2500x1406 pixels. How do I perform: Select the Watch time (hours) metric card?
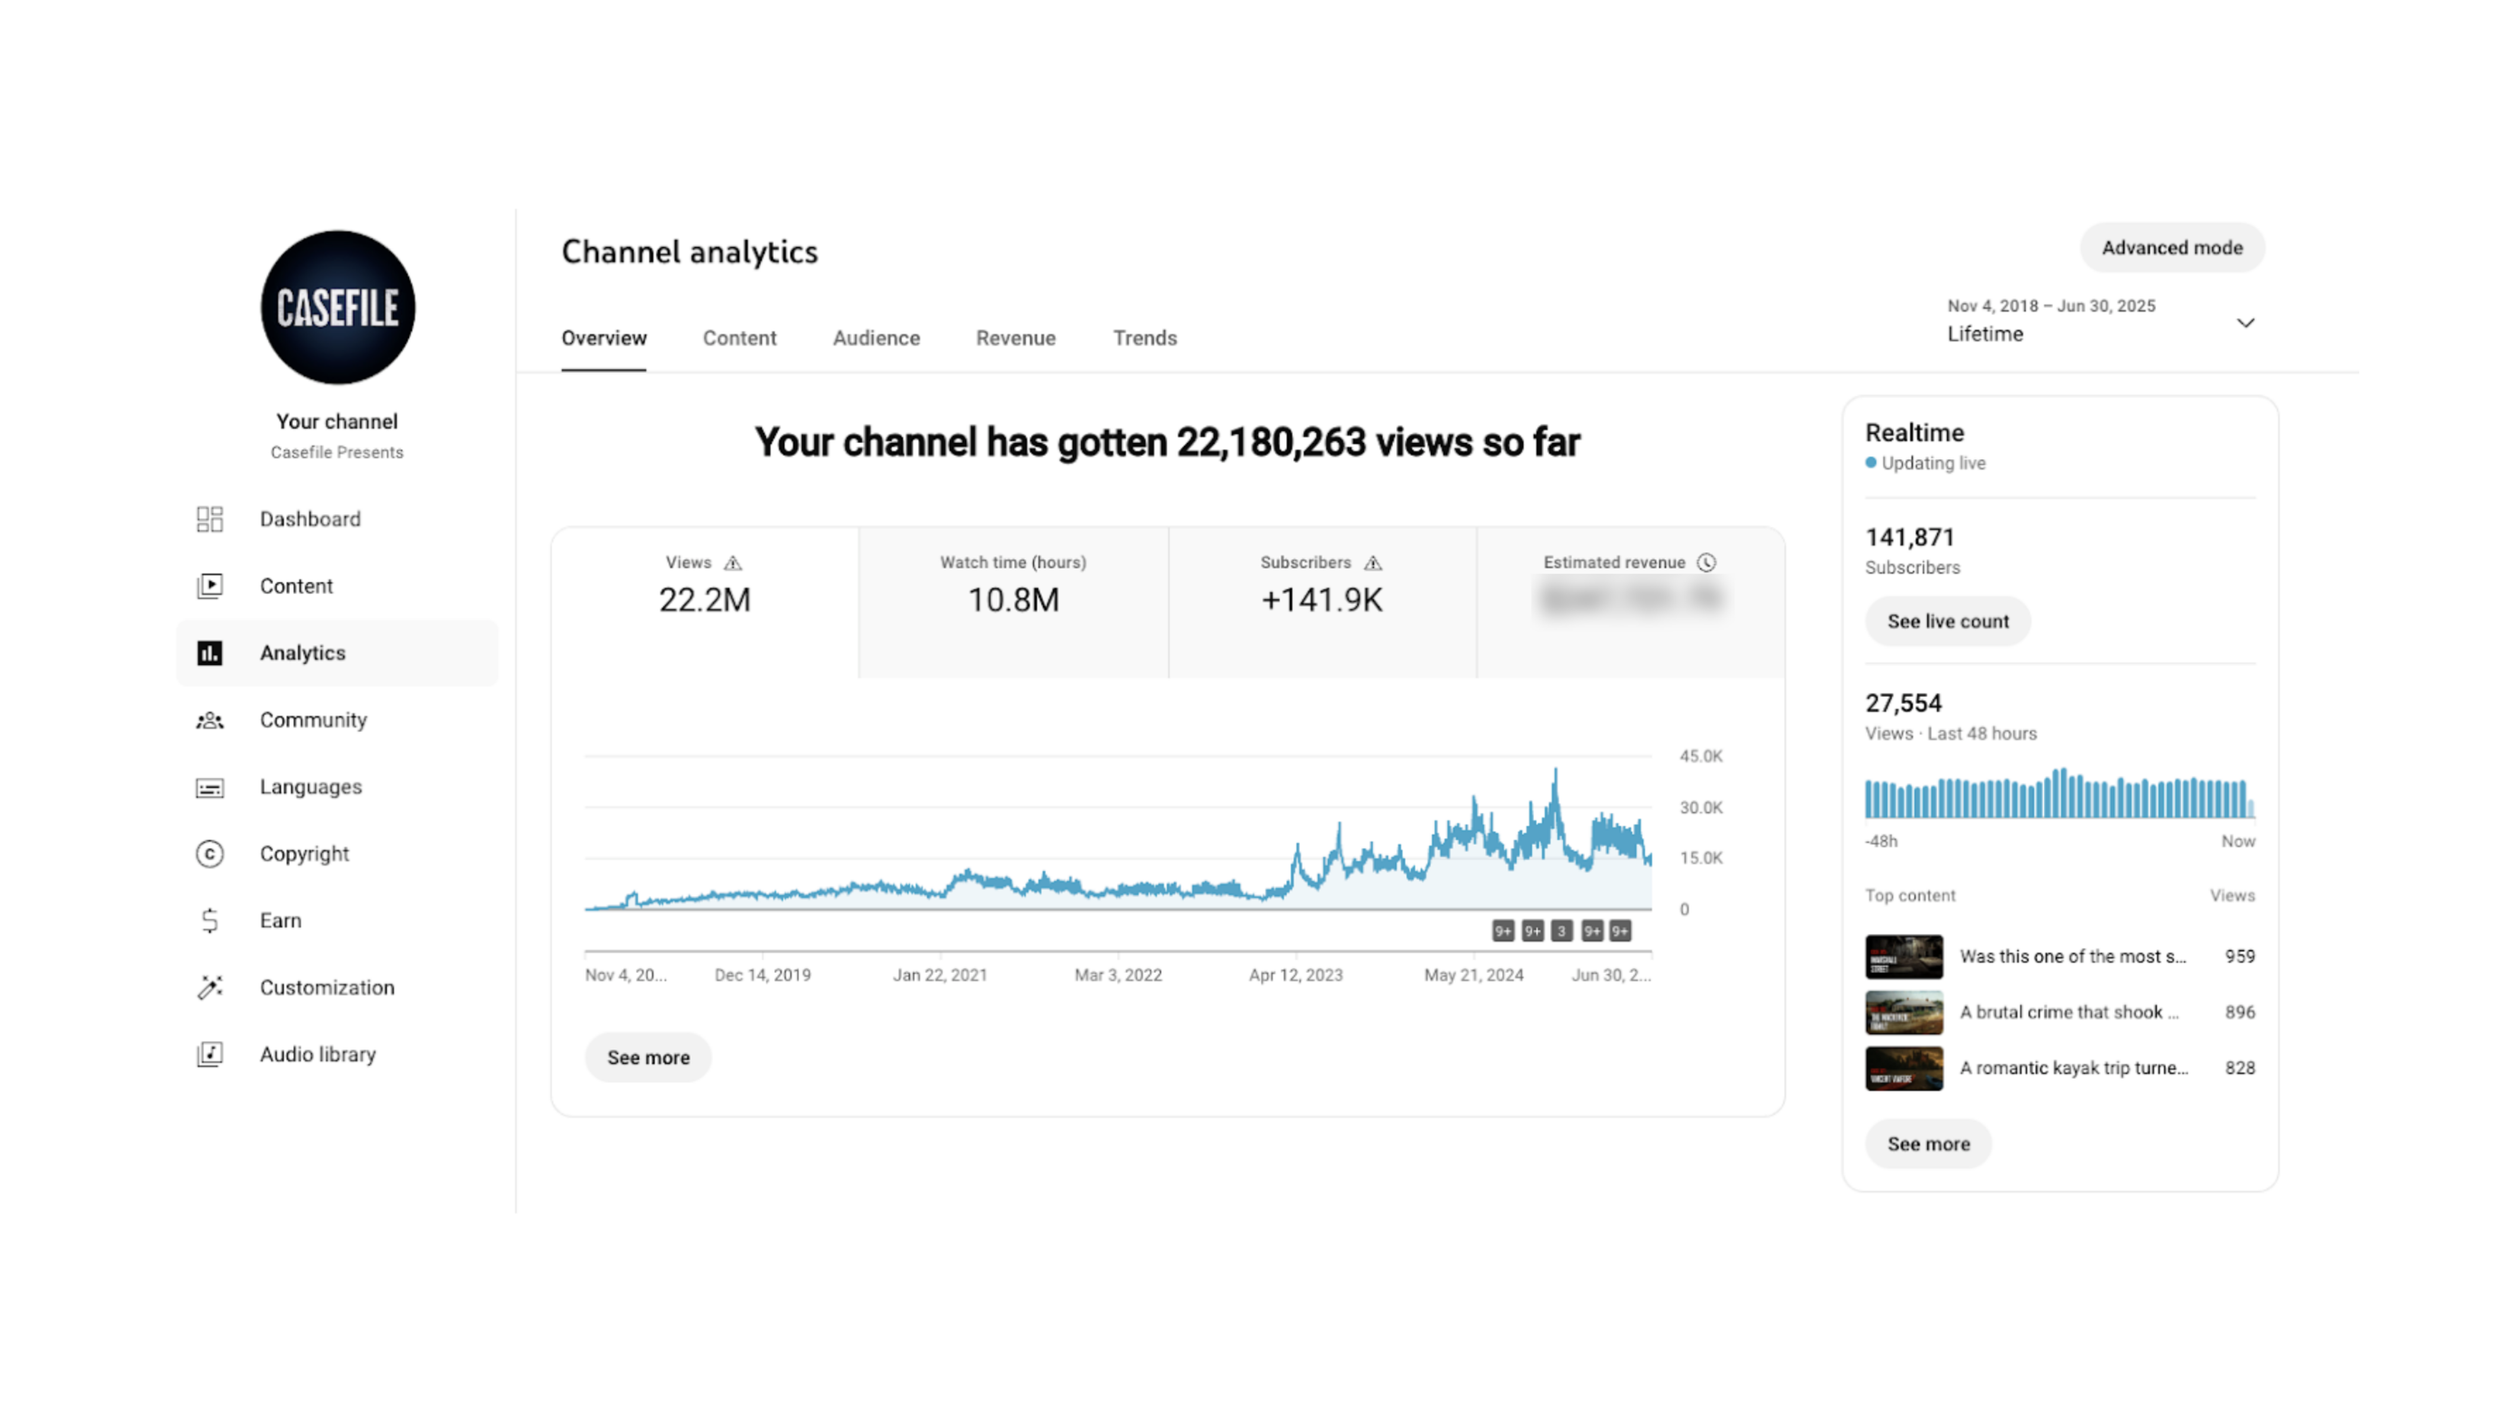(x=1012, y=602)
